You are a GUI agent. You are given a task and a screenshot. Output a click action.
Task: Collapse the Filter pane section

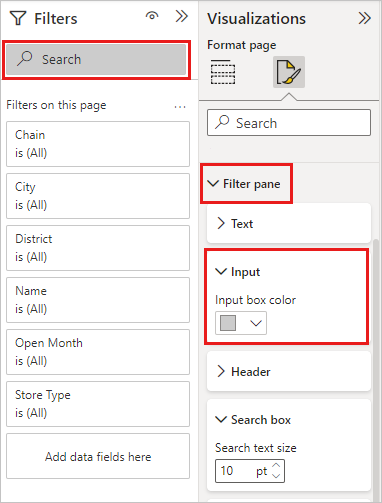[213, 184]
